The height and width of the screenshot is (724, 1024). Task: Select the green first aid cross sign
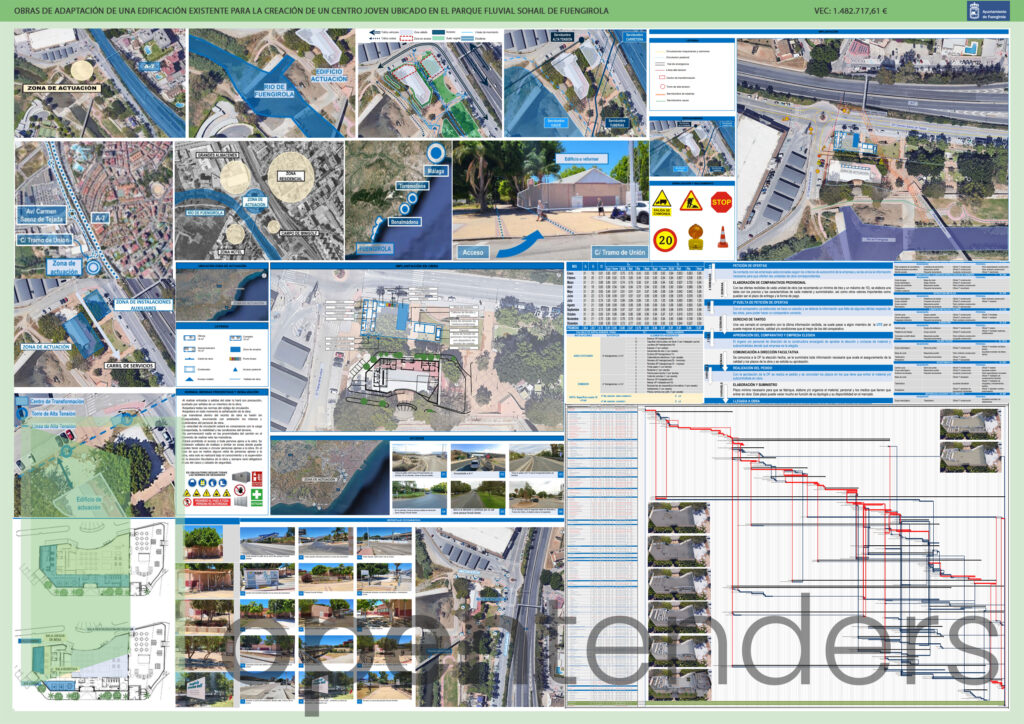point(256,497)
